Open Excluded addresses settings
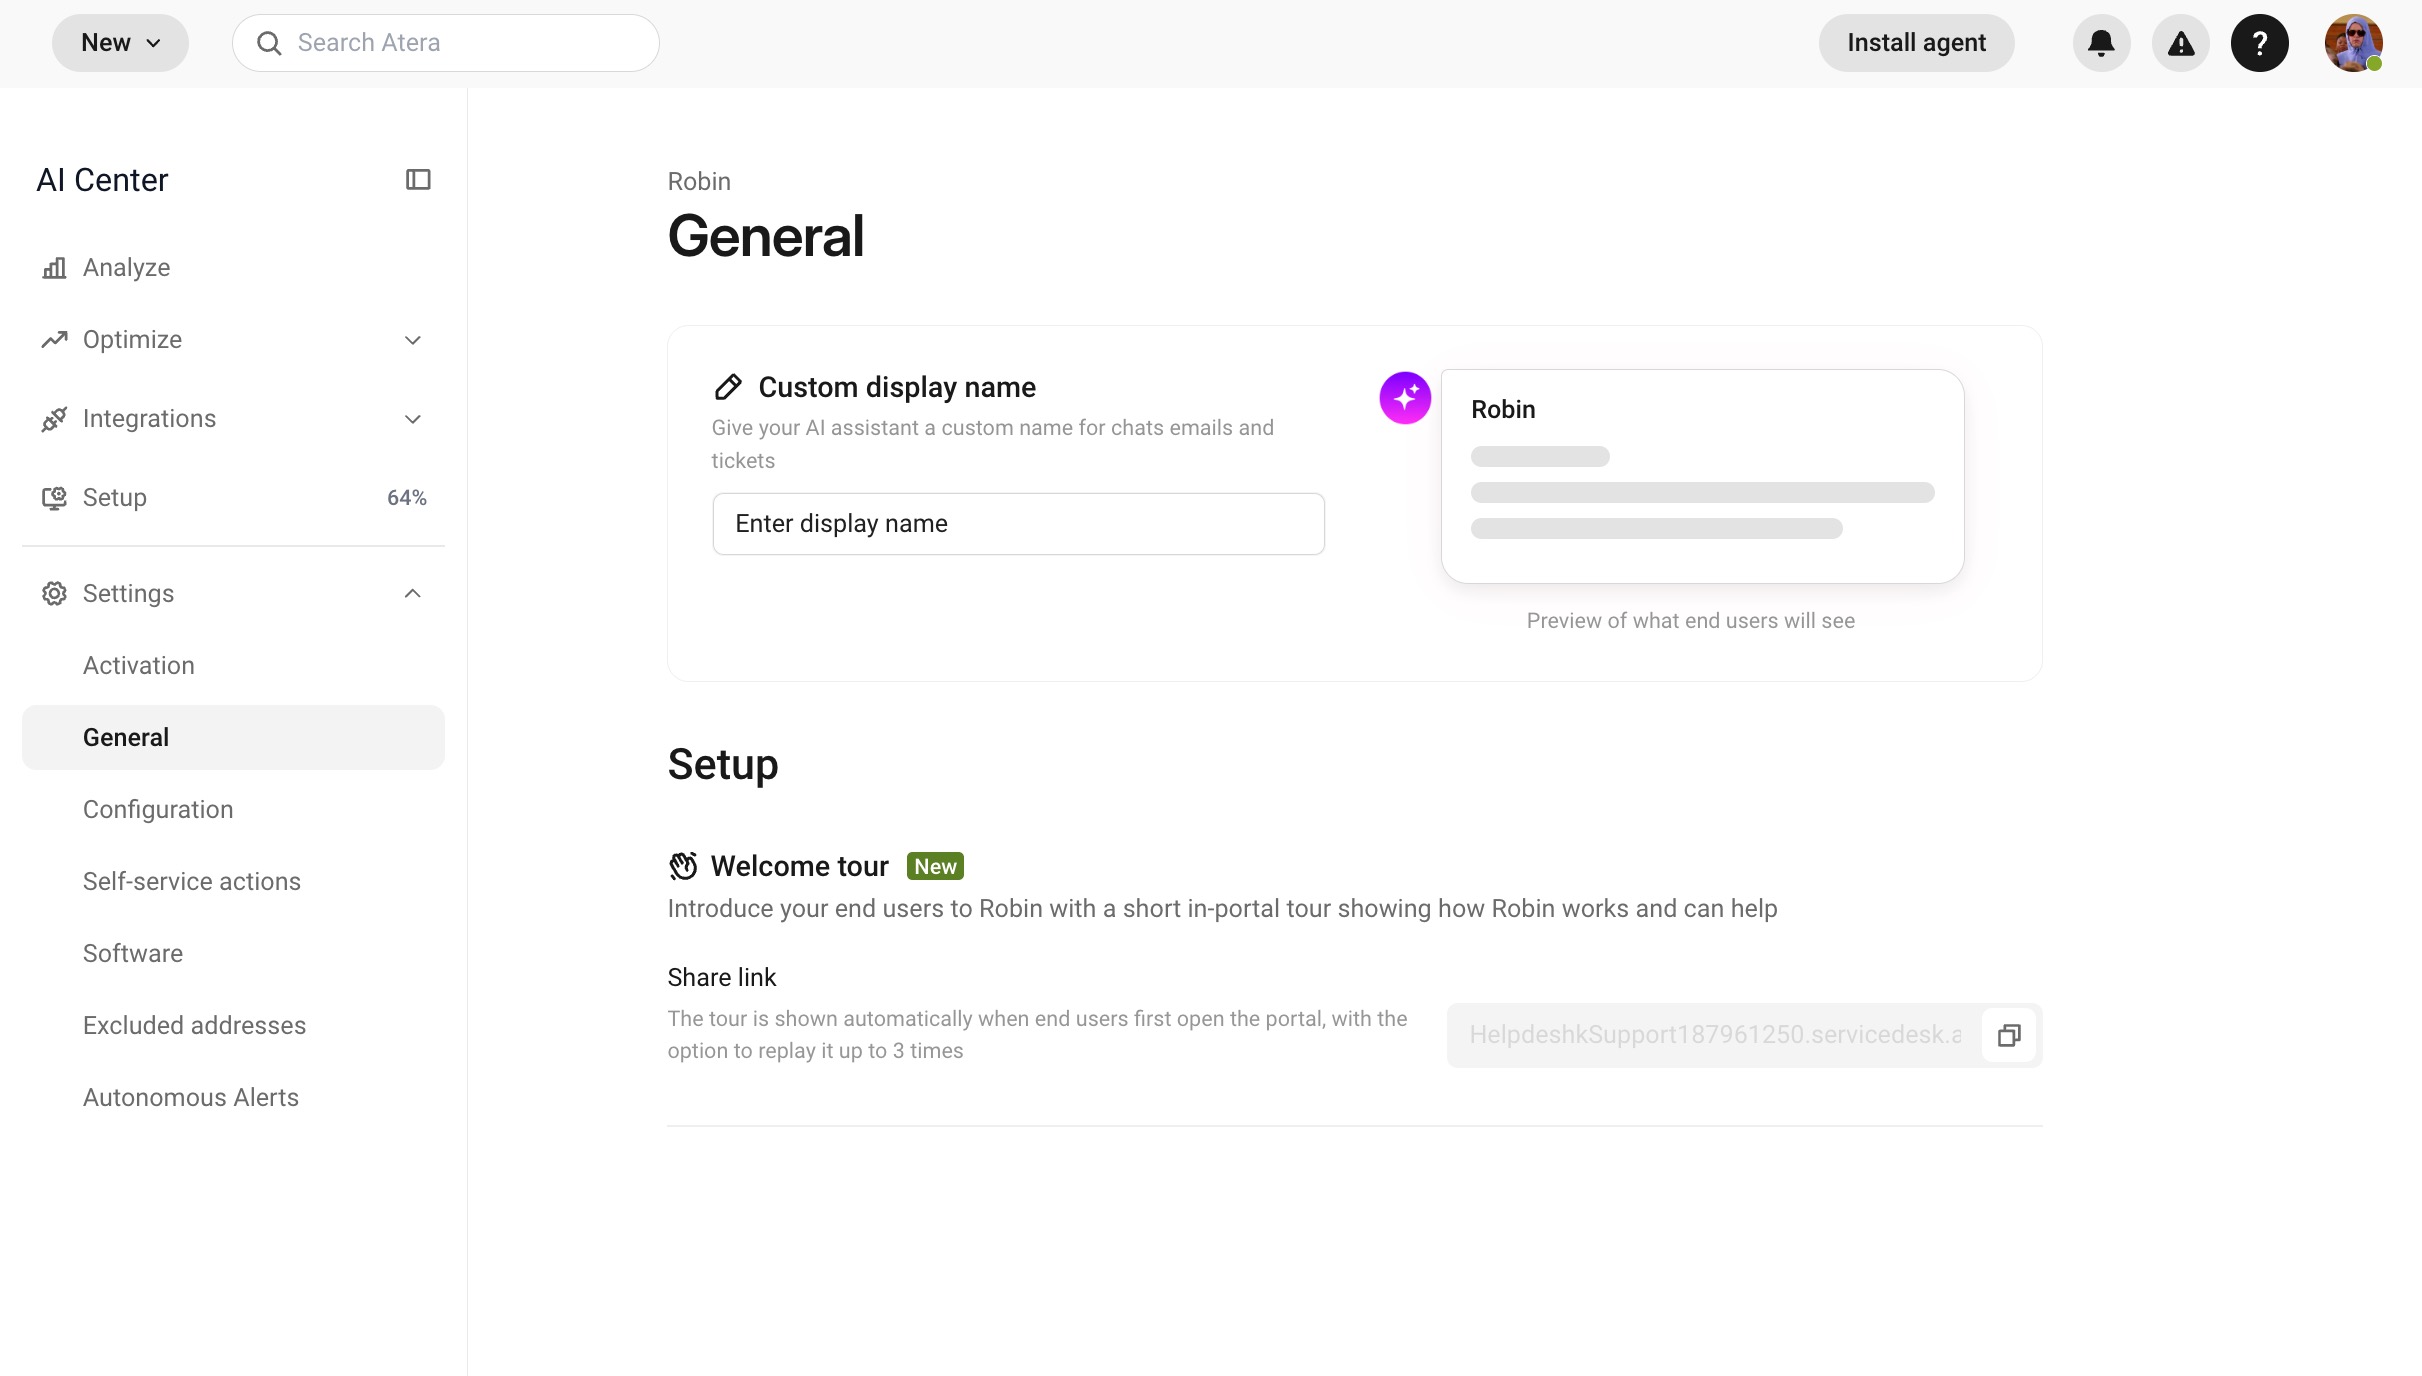2422x1376 pixels. tap(233, 1026)
